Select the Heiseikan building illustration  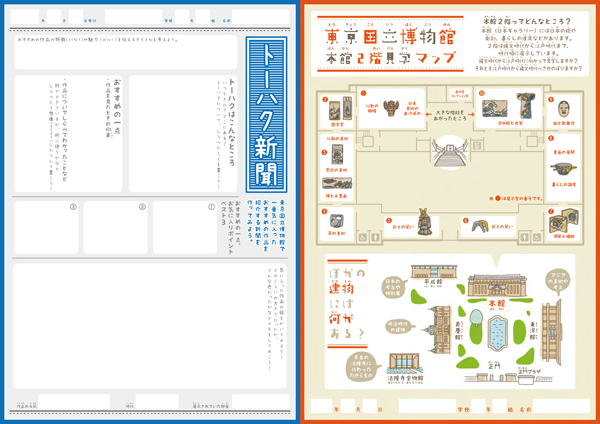pyautogui.click(x=434, y=271)
